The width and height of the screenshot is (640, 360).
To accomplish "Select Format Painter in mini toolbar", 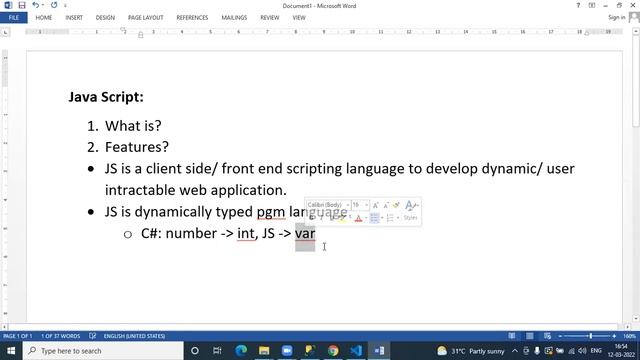I will tap(396, 205).
